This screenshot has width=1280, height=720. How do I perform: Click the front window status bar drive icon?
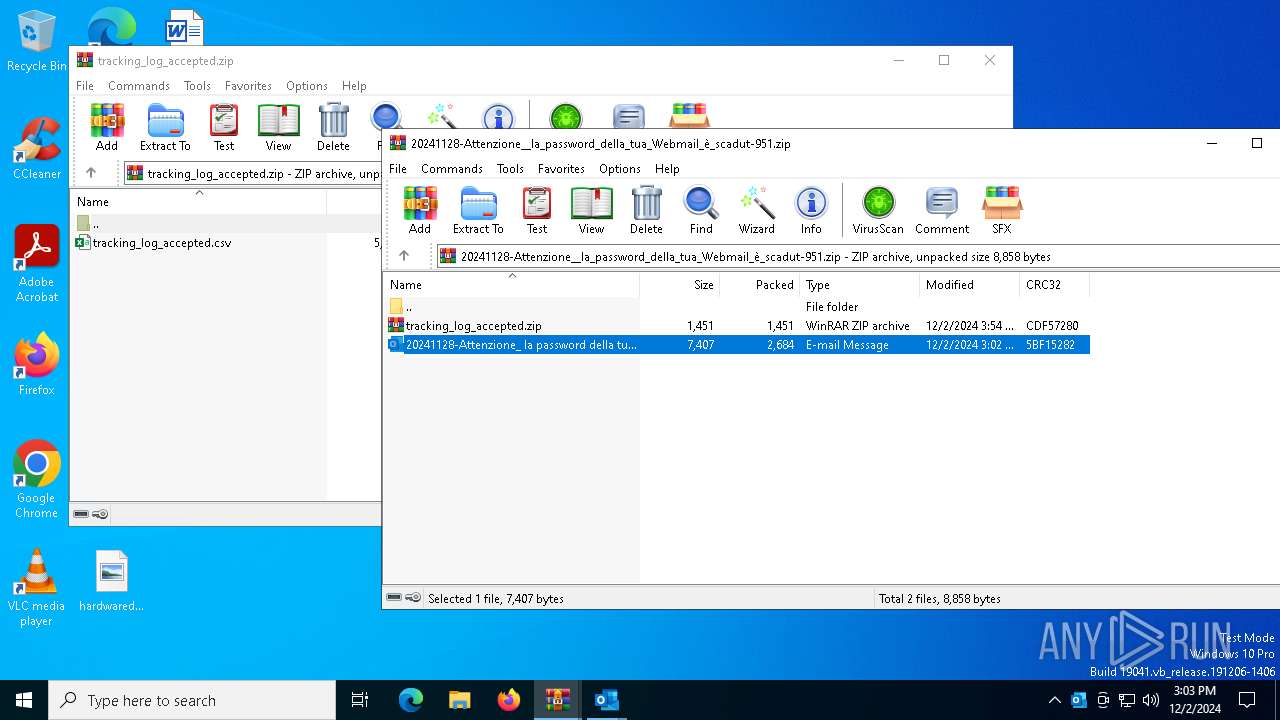point(394,598)
